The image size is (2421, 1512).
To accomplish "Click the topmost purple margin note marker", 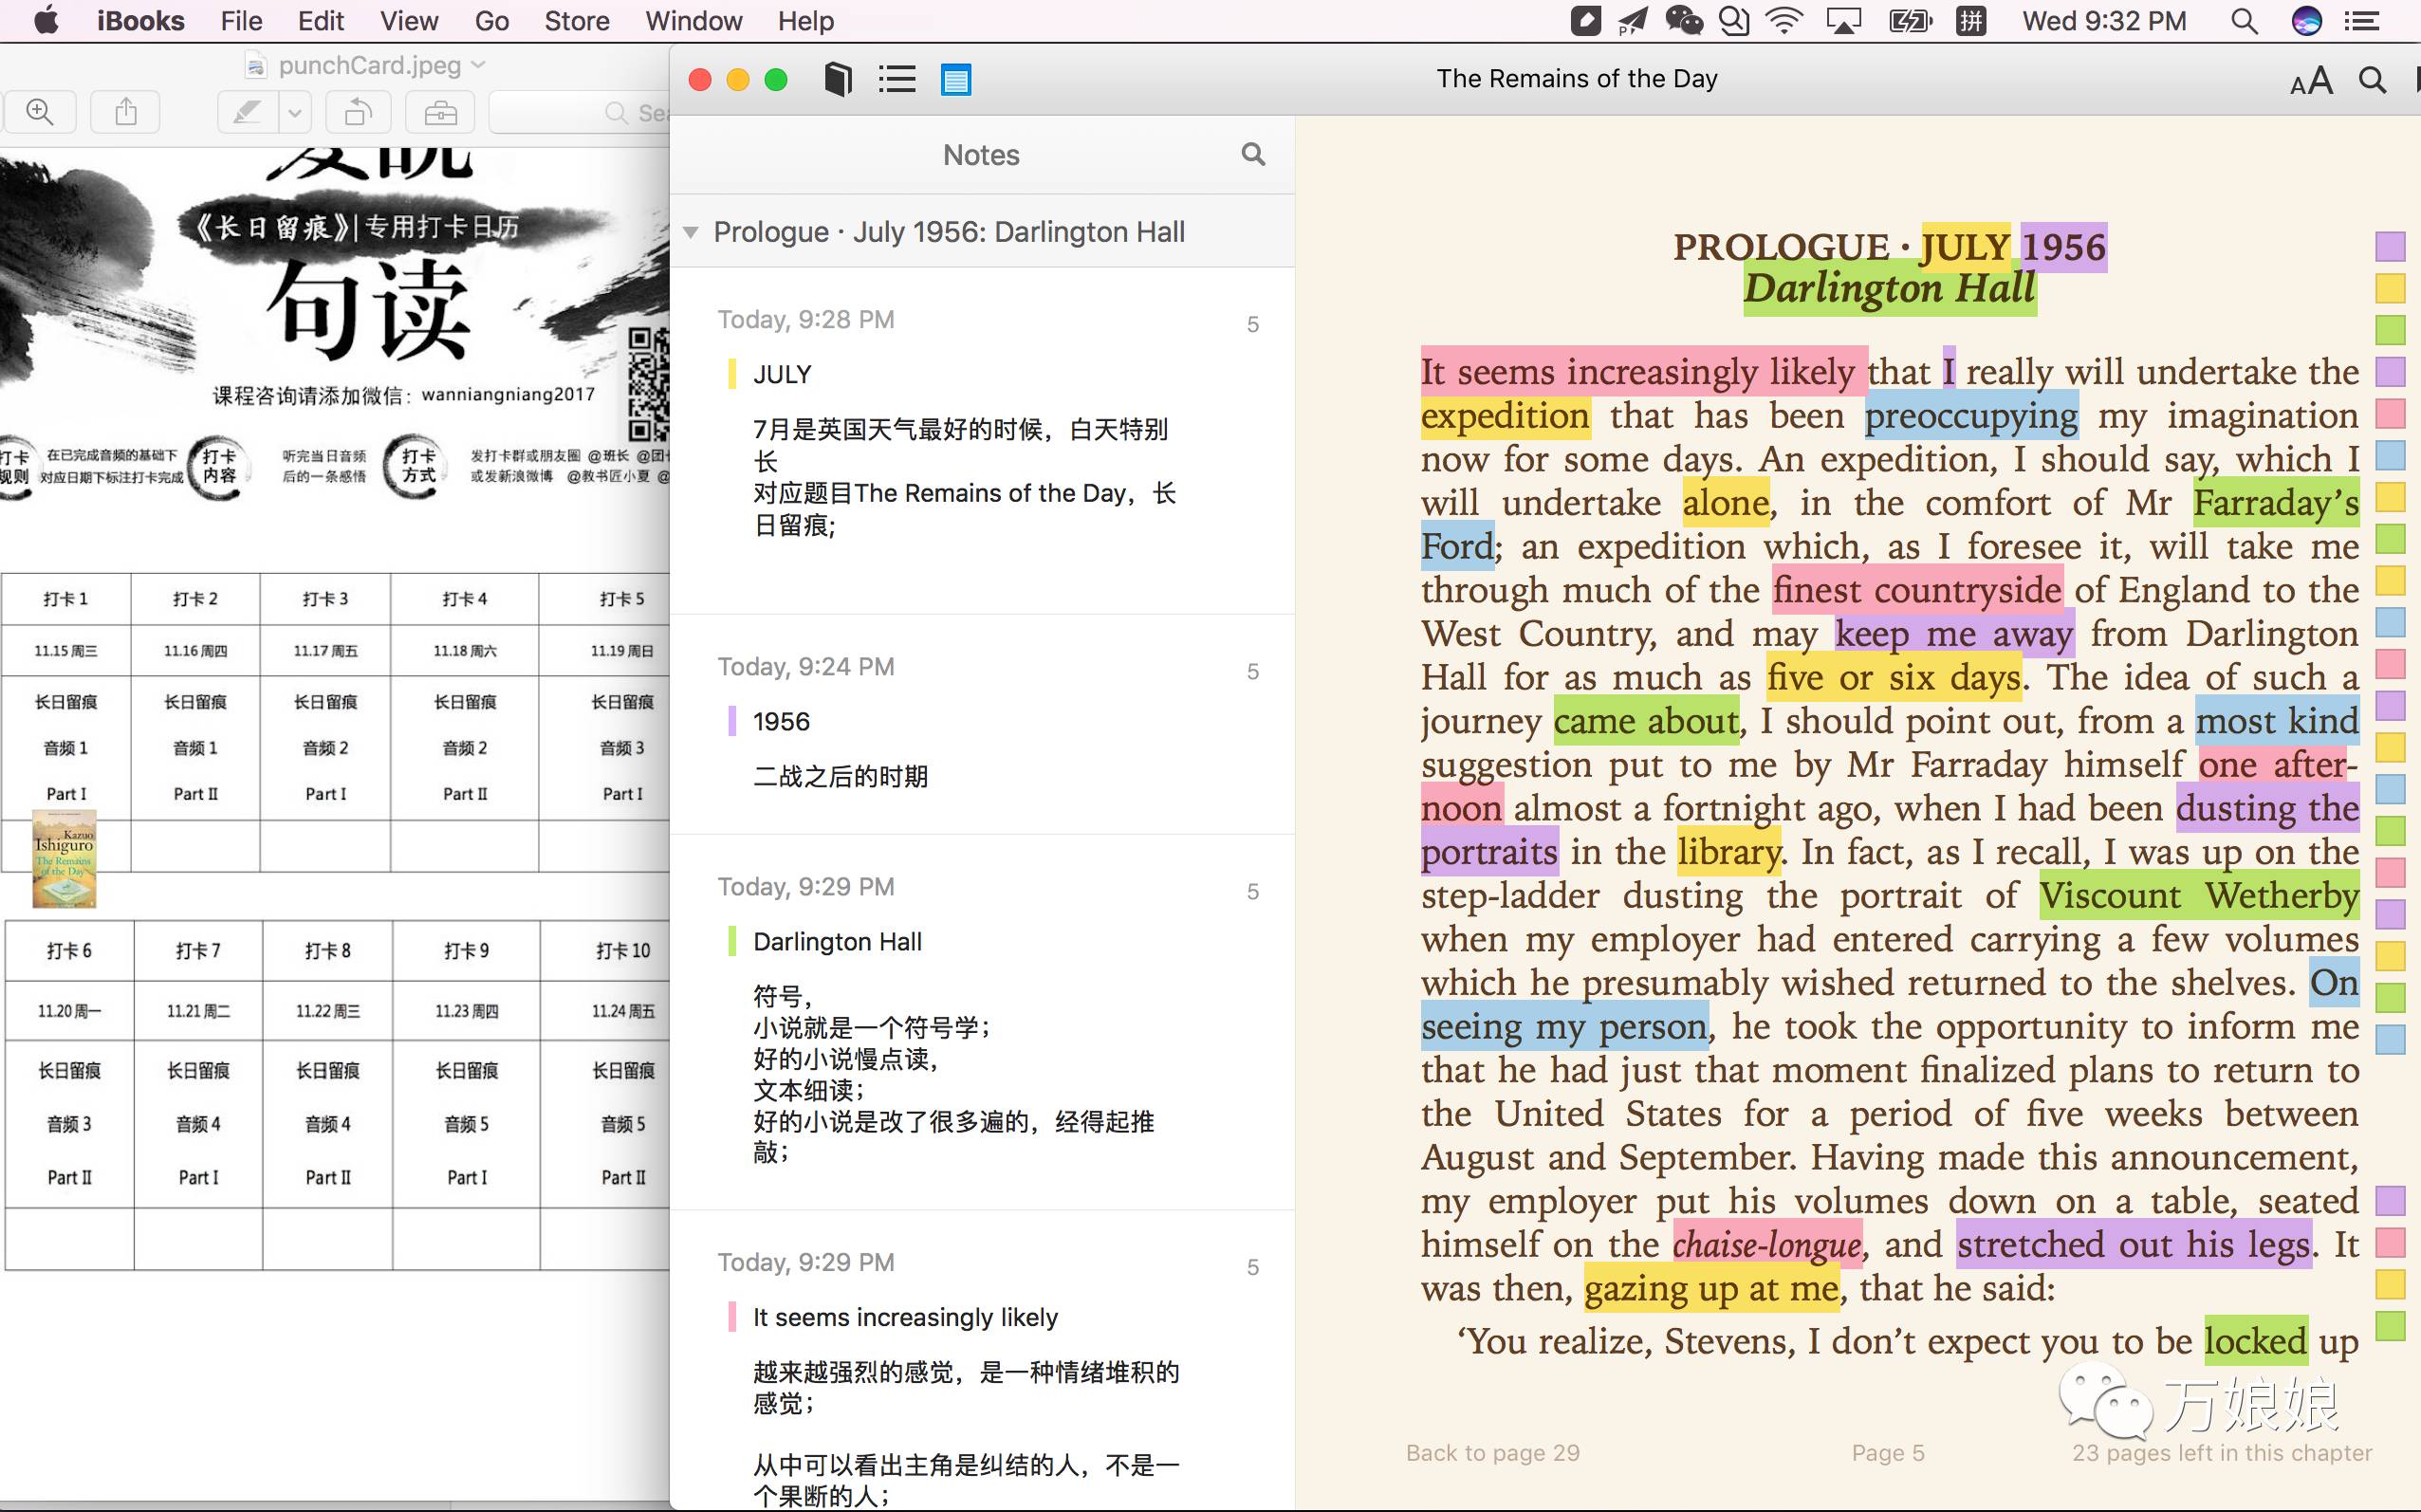I will [x=2390, y=246].
